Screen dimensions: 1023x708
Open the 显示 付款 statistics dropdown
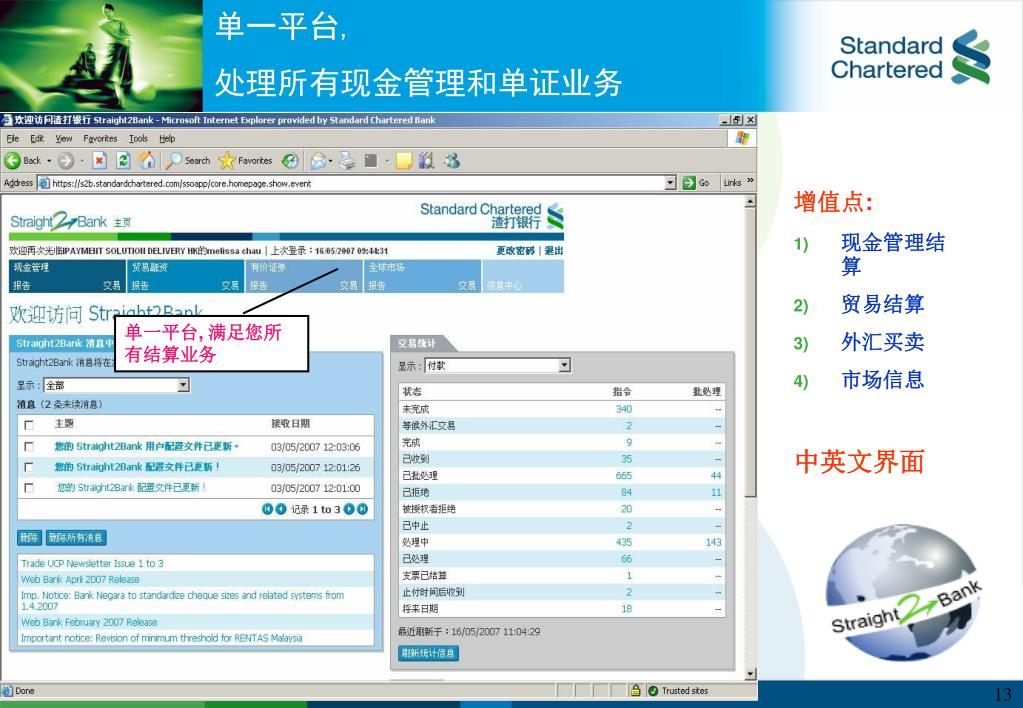click(564, 365)
